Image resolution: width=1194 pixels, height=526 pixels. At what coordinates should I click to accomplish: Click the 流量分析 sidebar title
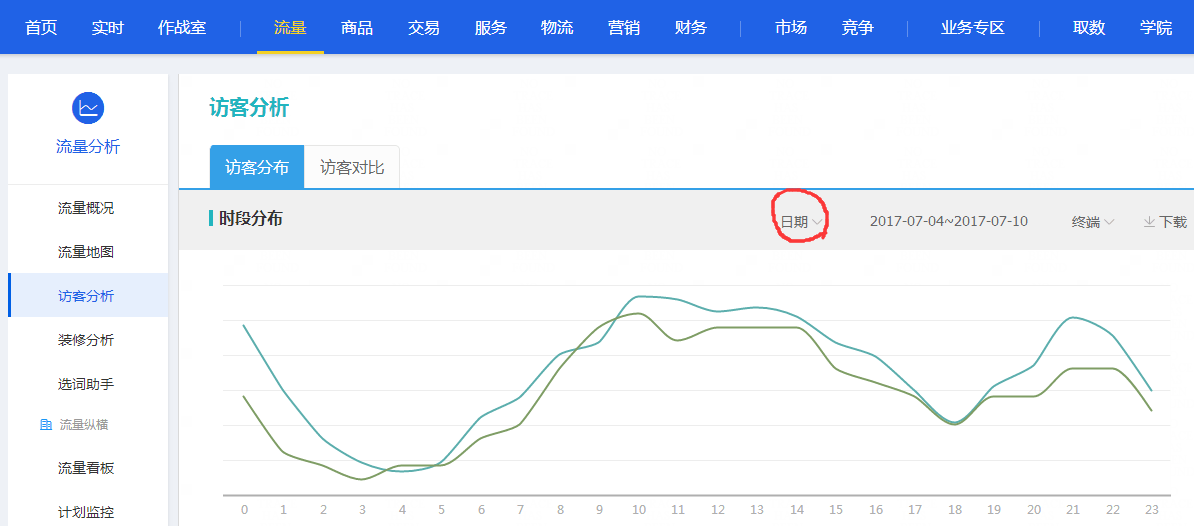[x=88, y=147]
